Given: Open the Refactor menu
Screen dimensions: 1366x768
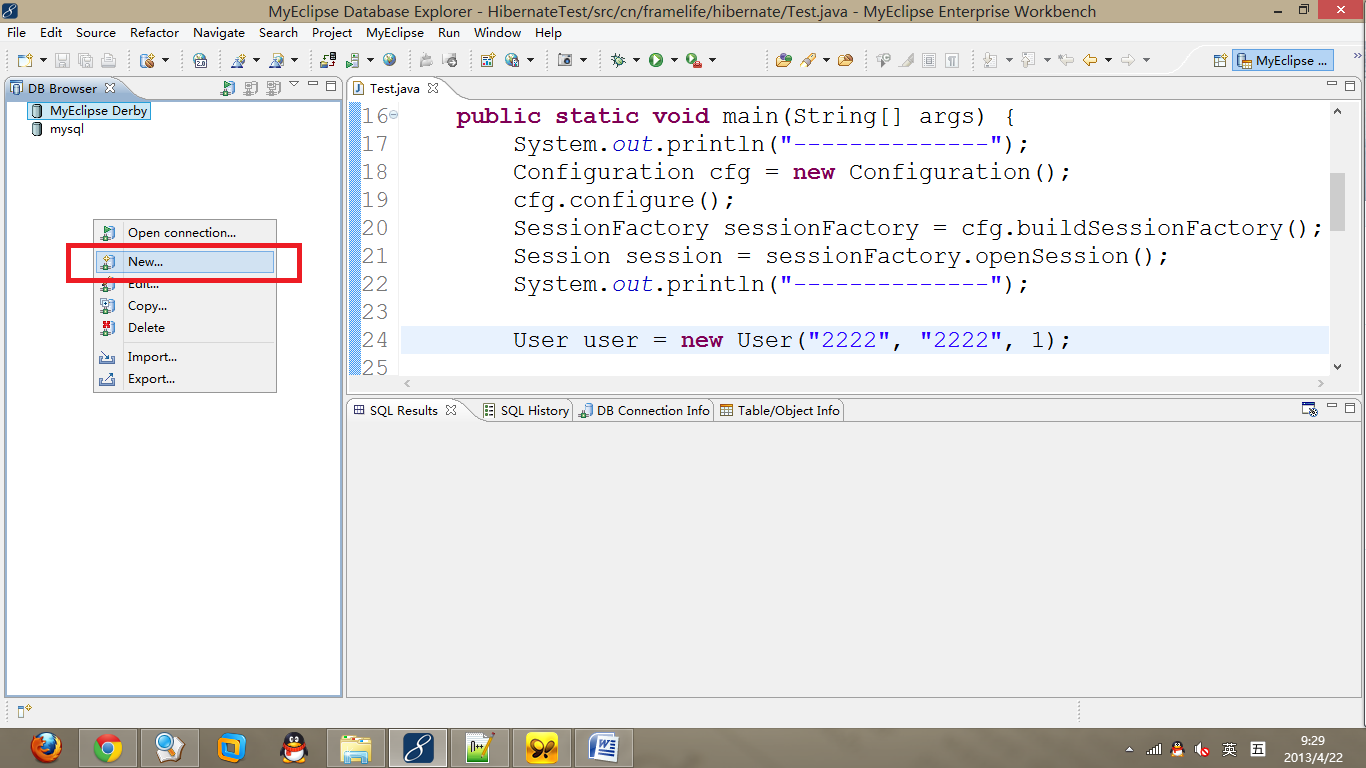Looking at the screenshot, I should (x=154, y=32).
